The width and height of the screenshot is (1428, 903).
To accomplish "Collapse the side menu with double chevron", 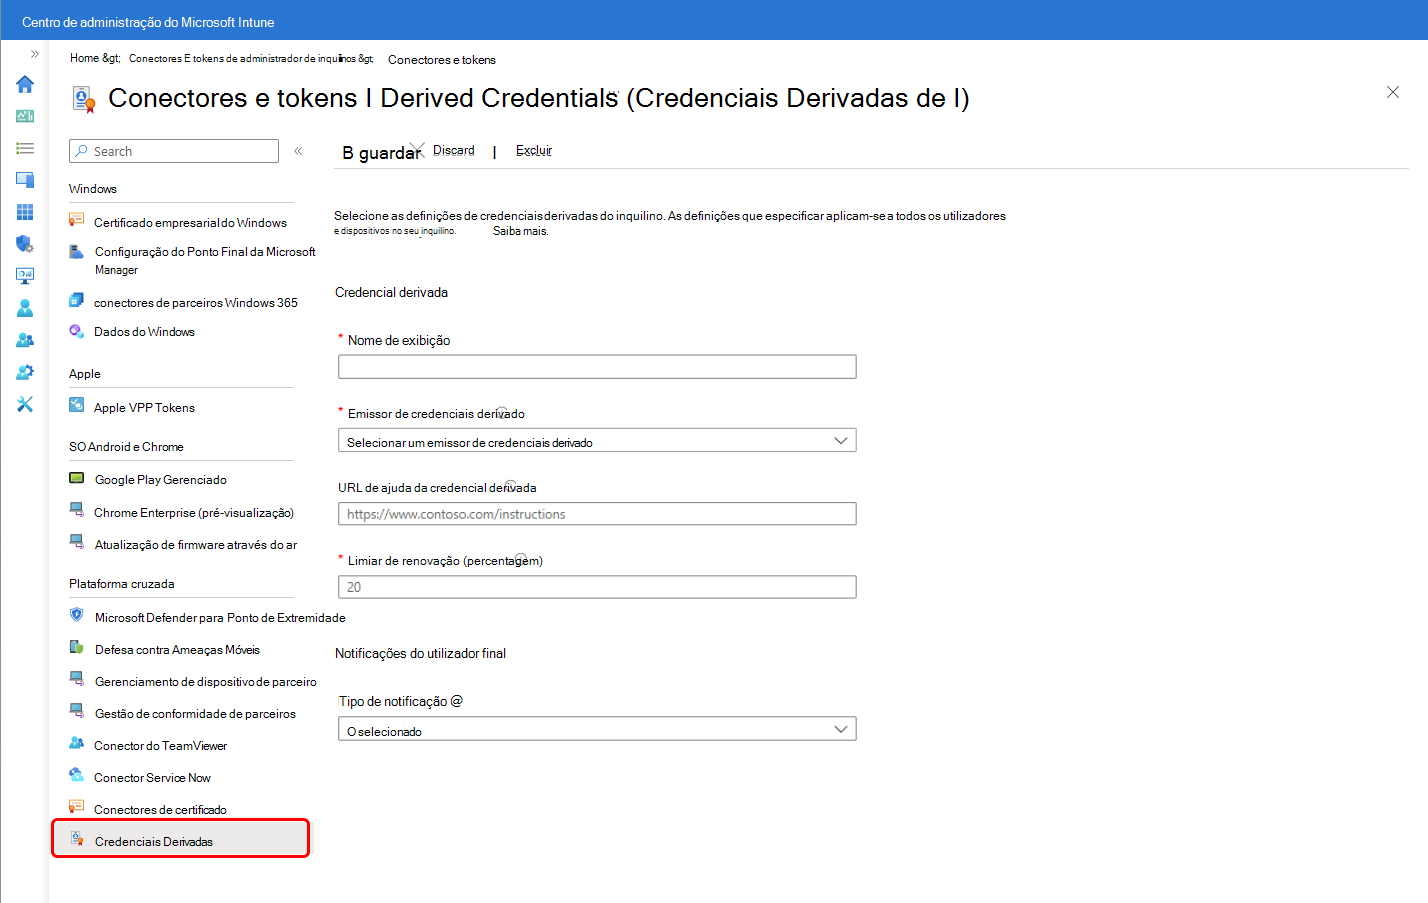I will (298, 151).
